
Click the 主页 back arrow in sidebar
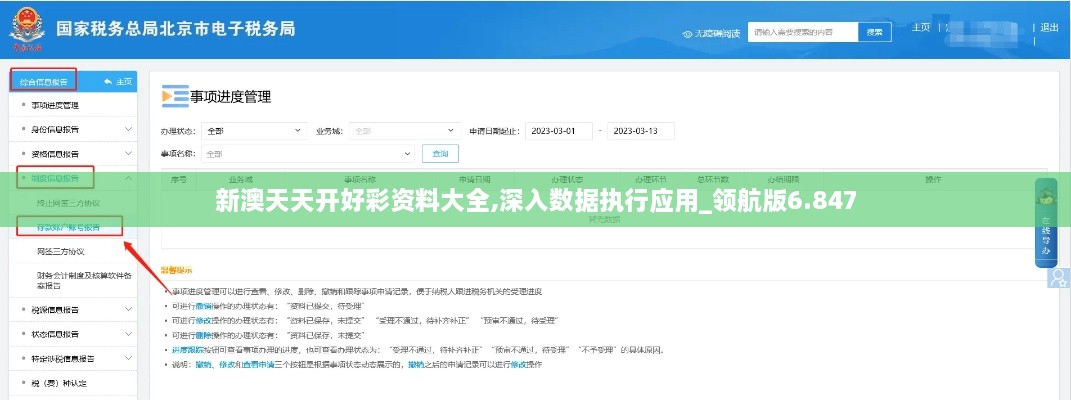pos(108,81)
